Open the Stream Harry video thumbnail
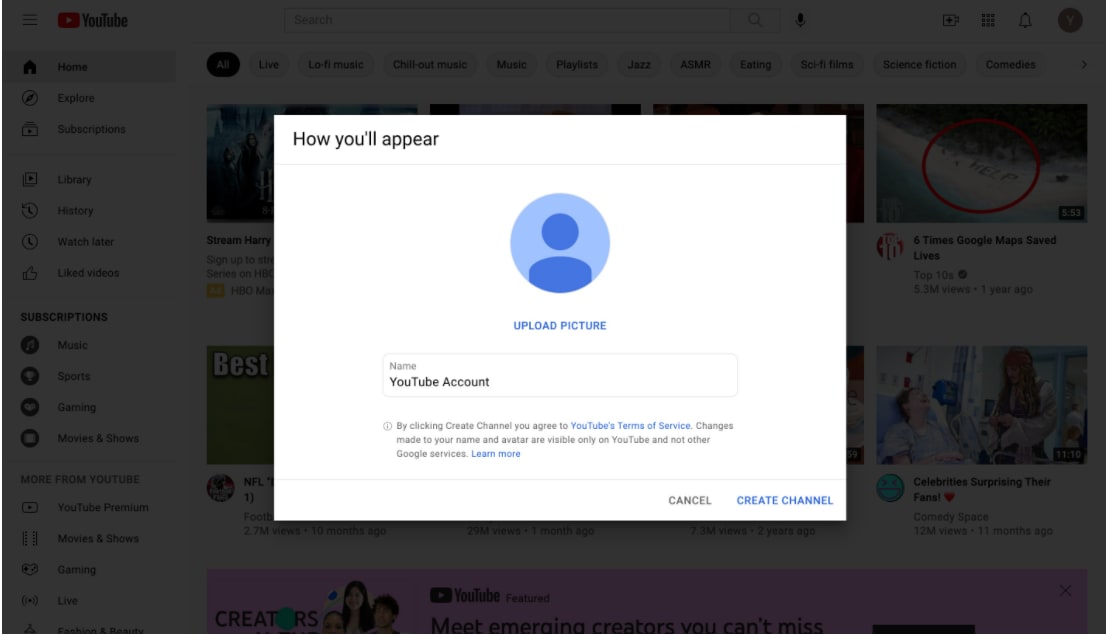1106x640 pixels. tap(241, 163)
